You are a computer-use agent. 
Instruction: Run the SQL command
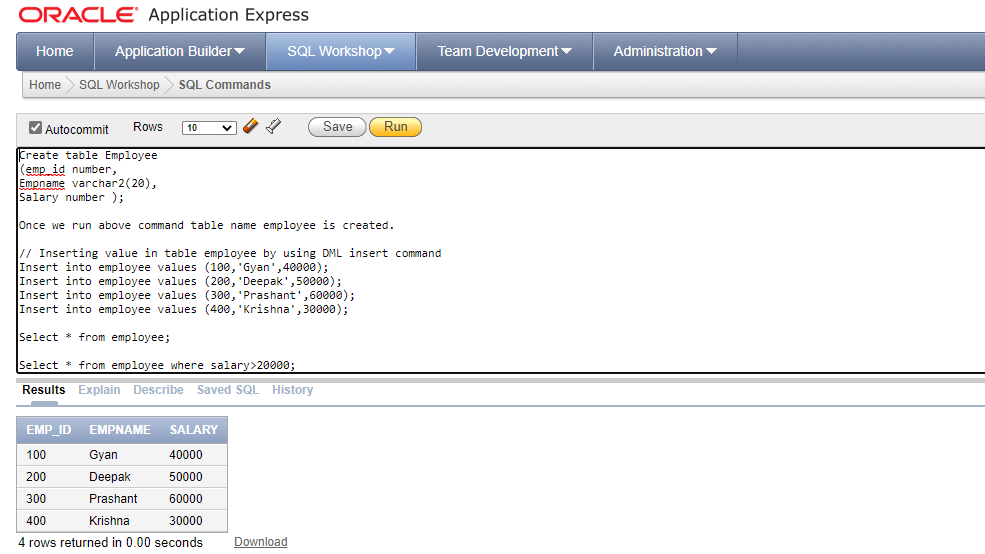coord(396,127)
